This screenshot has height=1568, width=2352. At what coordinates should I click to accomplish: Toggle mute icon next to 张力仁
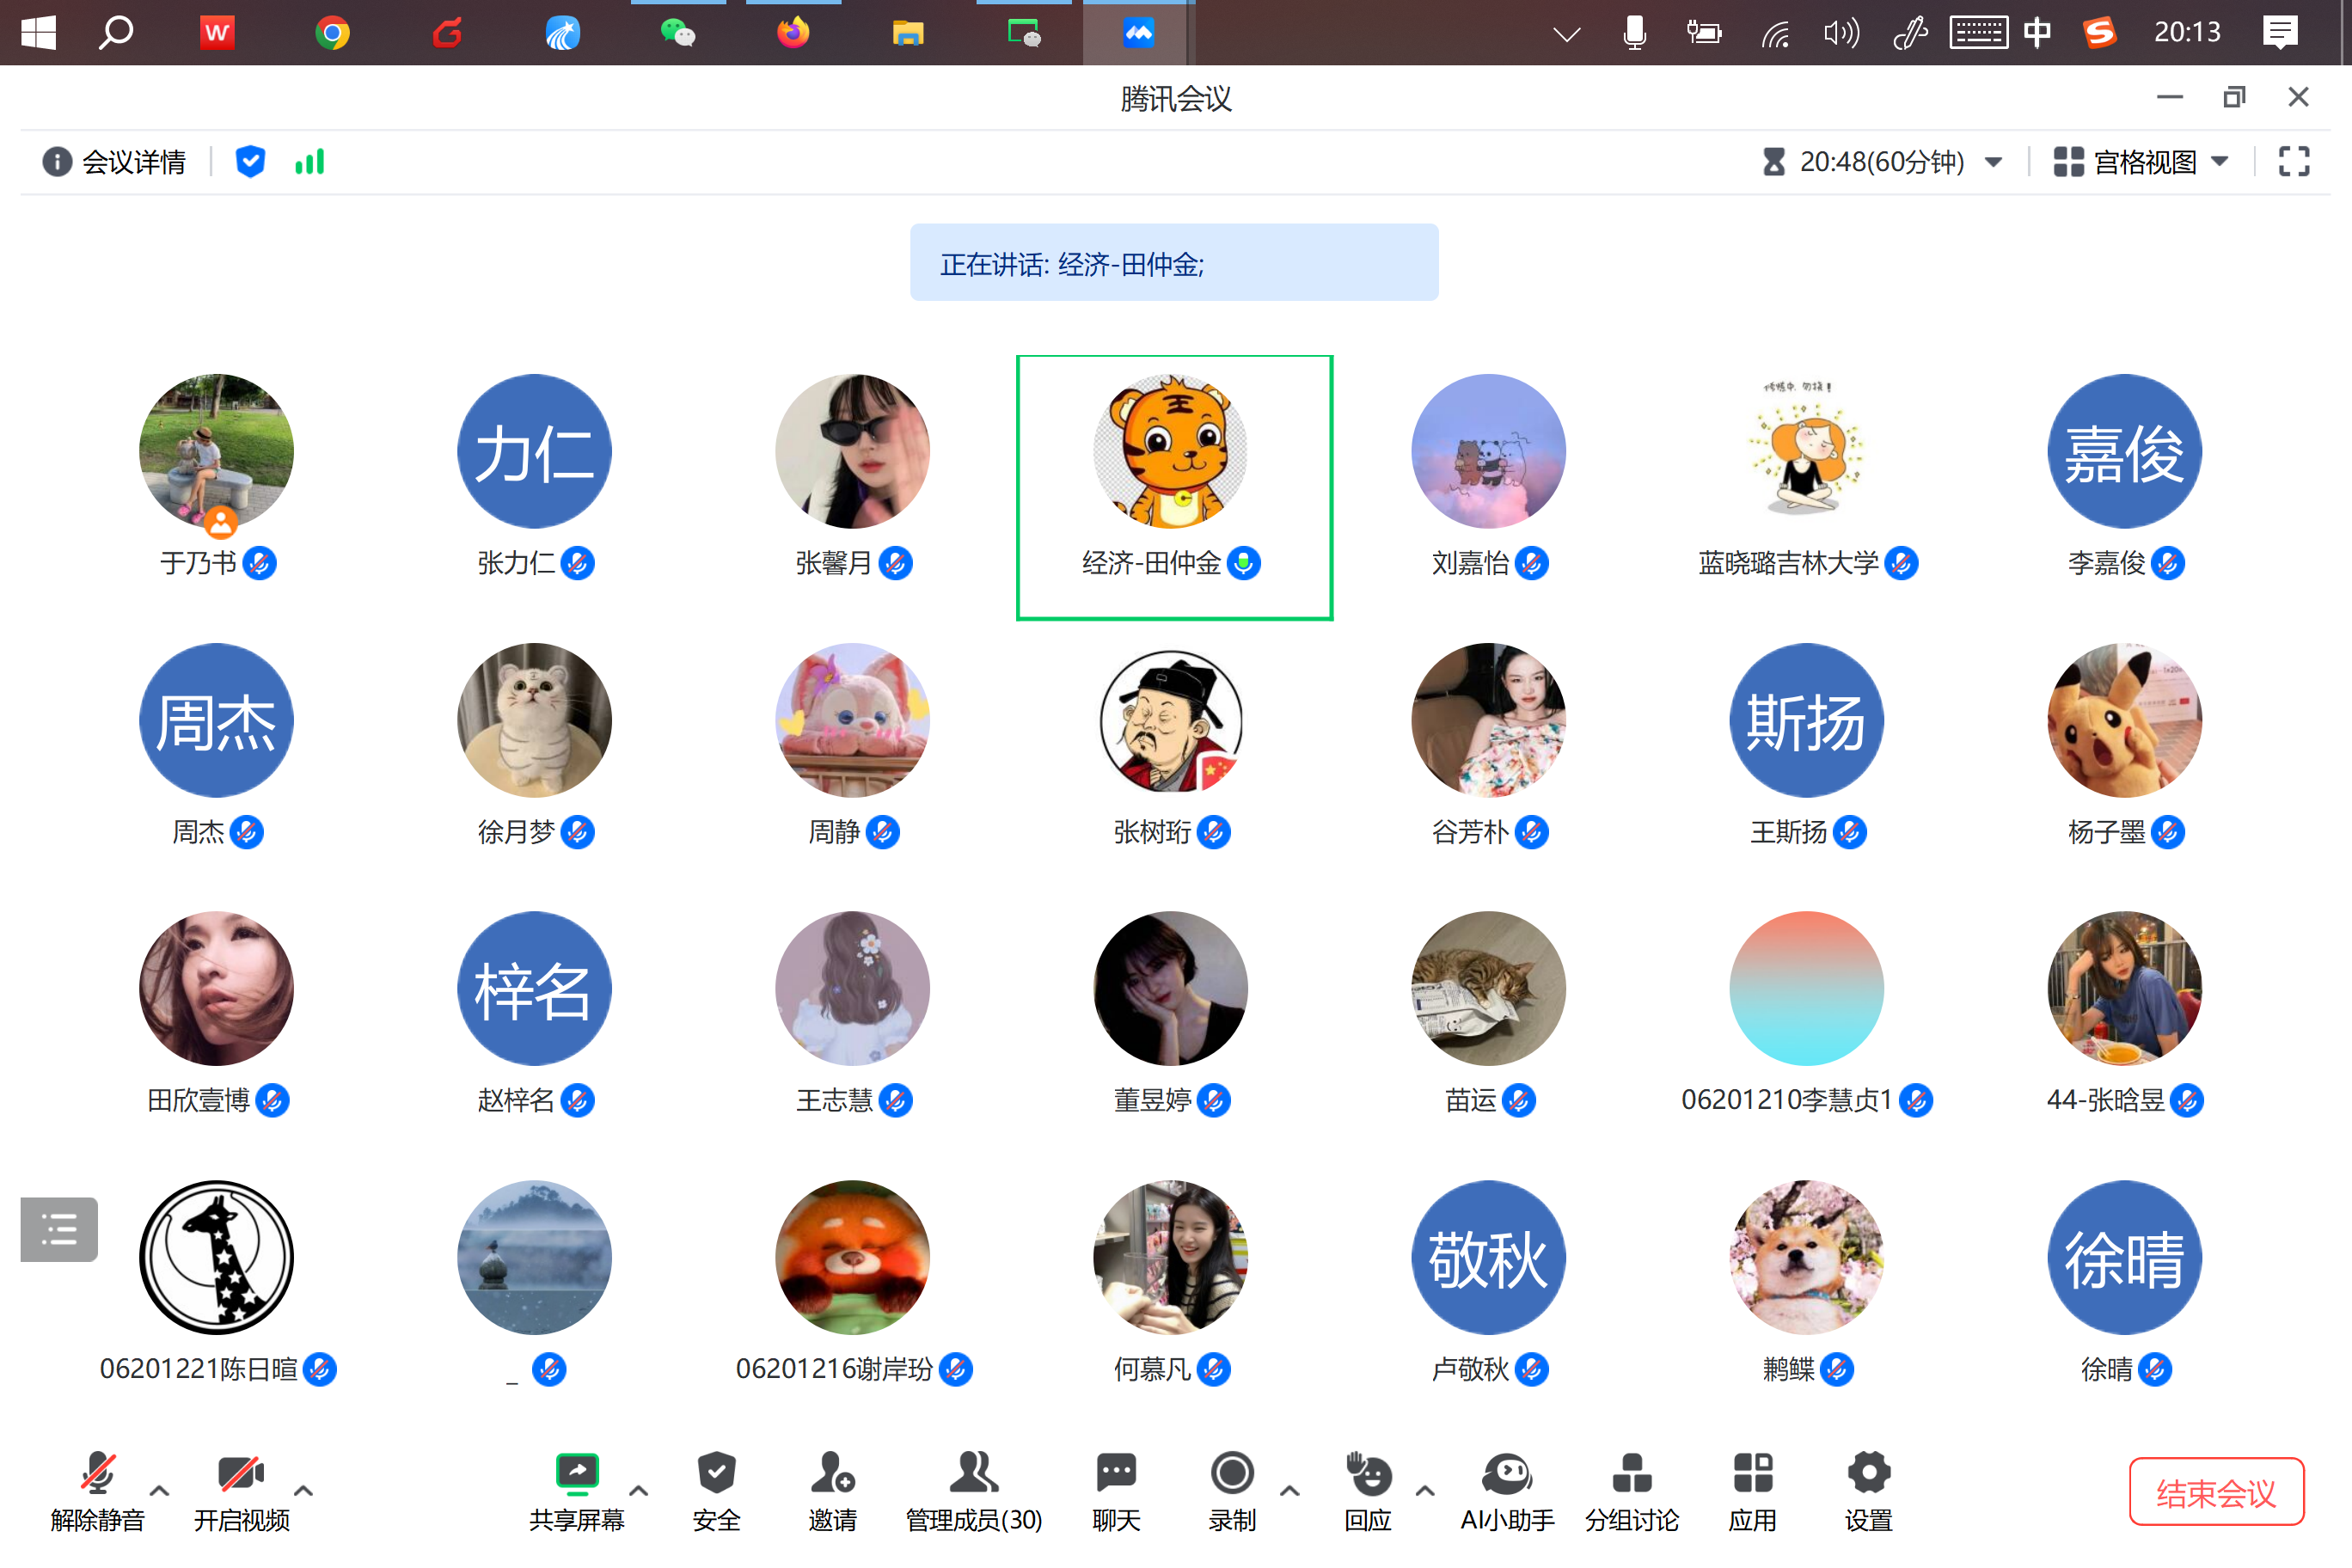pyautogui.click(x=577, y=563)
